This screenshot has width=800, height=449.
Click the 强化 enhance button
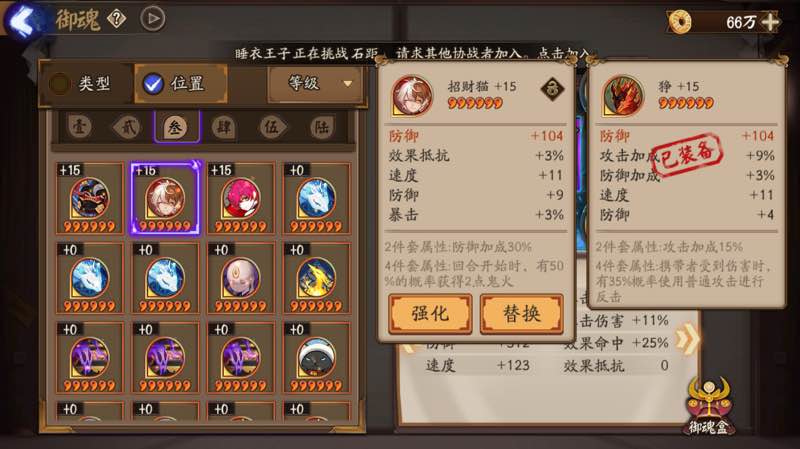[x=430, y=314]
